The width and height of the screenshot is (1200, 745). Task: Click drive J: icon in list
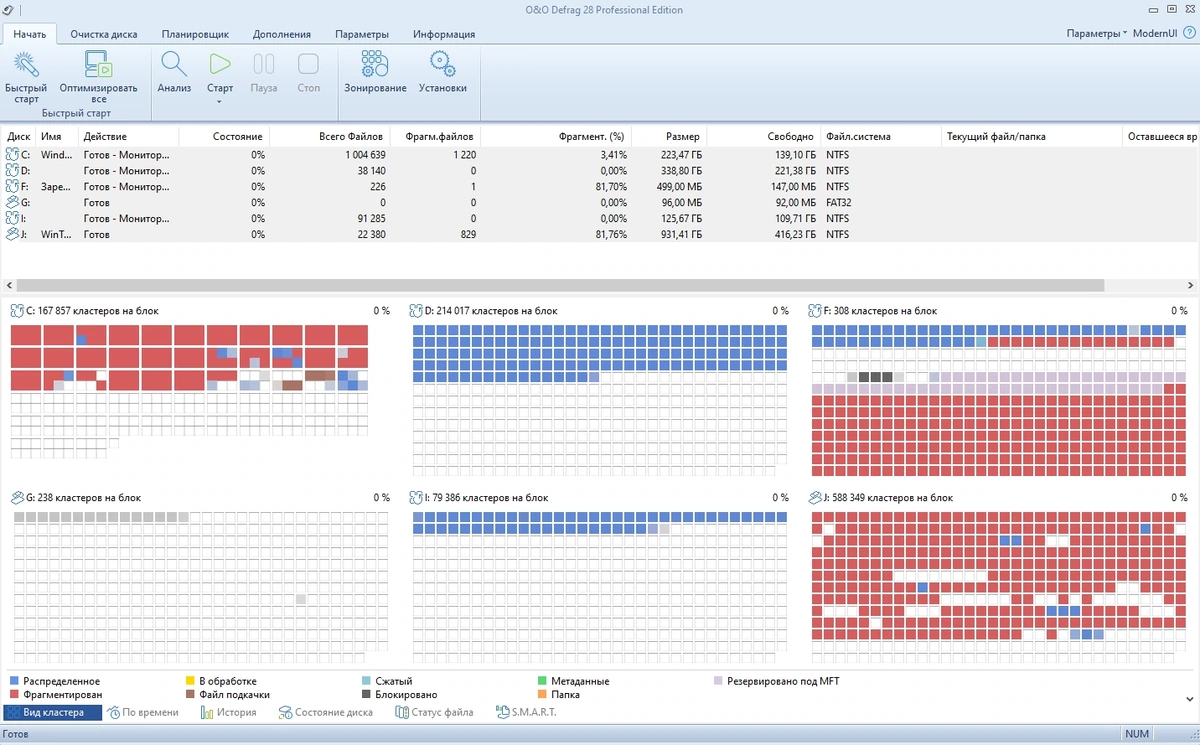pos(13,234)
